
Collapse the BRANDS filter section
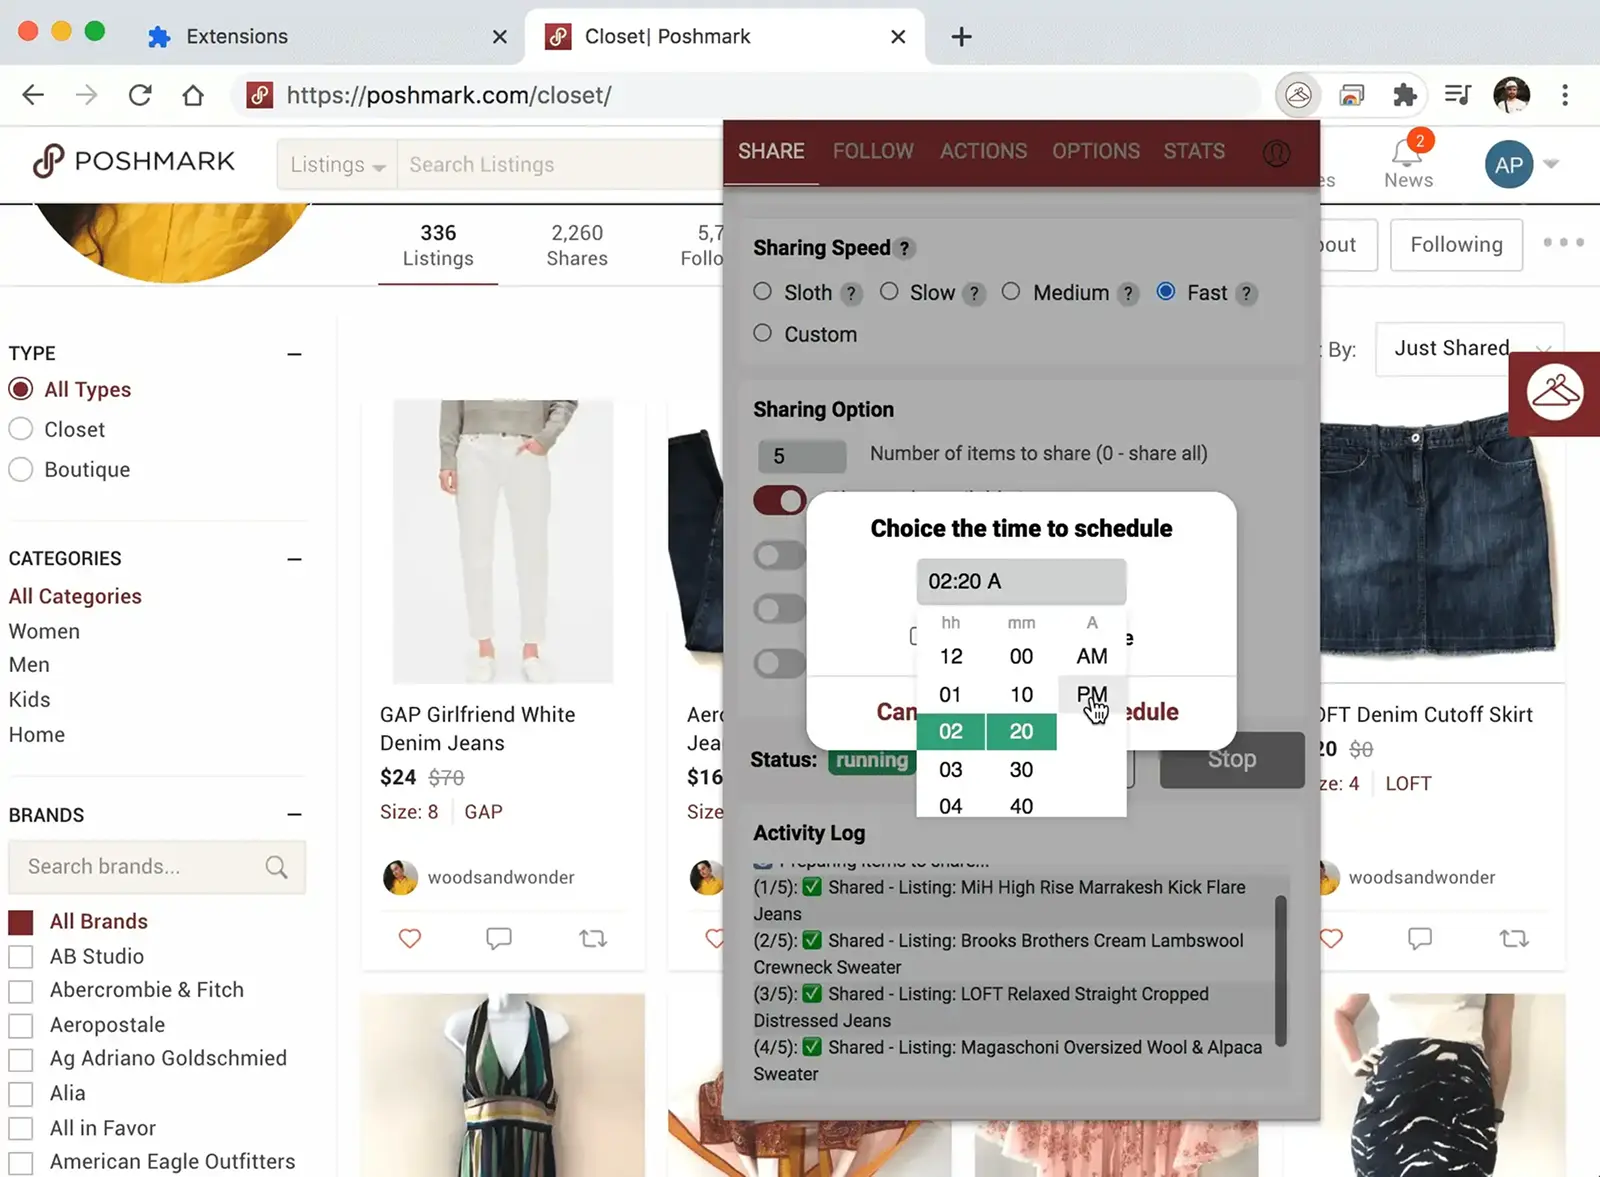pos(294,815)
